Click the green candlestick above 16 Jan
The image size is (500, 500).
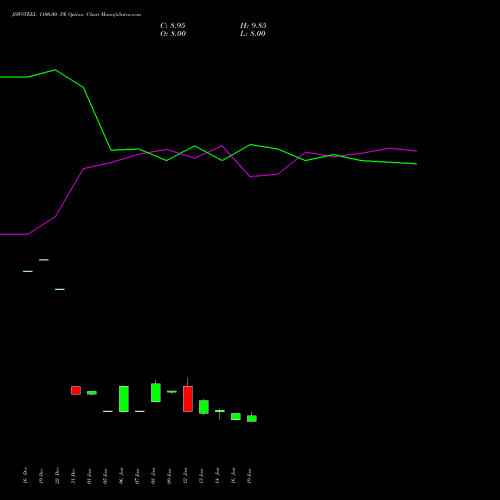pos(236,417)
